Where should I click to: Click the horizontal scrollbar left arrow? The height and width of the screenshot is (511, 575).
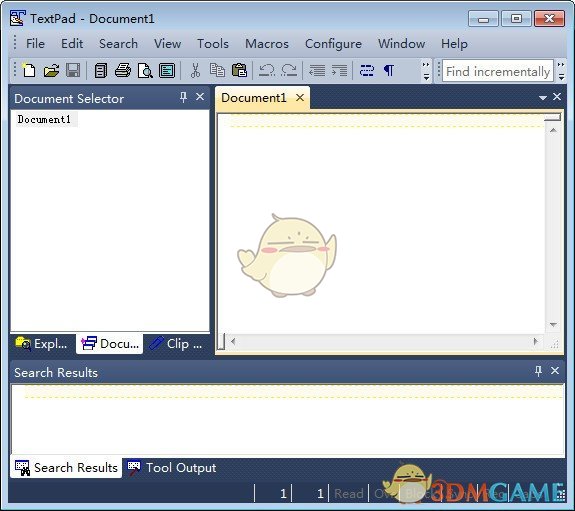tap(233, 342)
